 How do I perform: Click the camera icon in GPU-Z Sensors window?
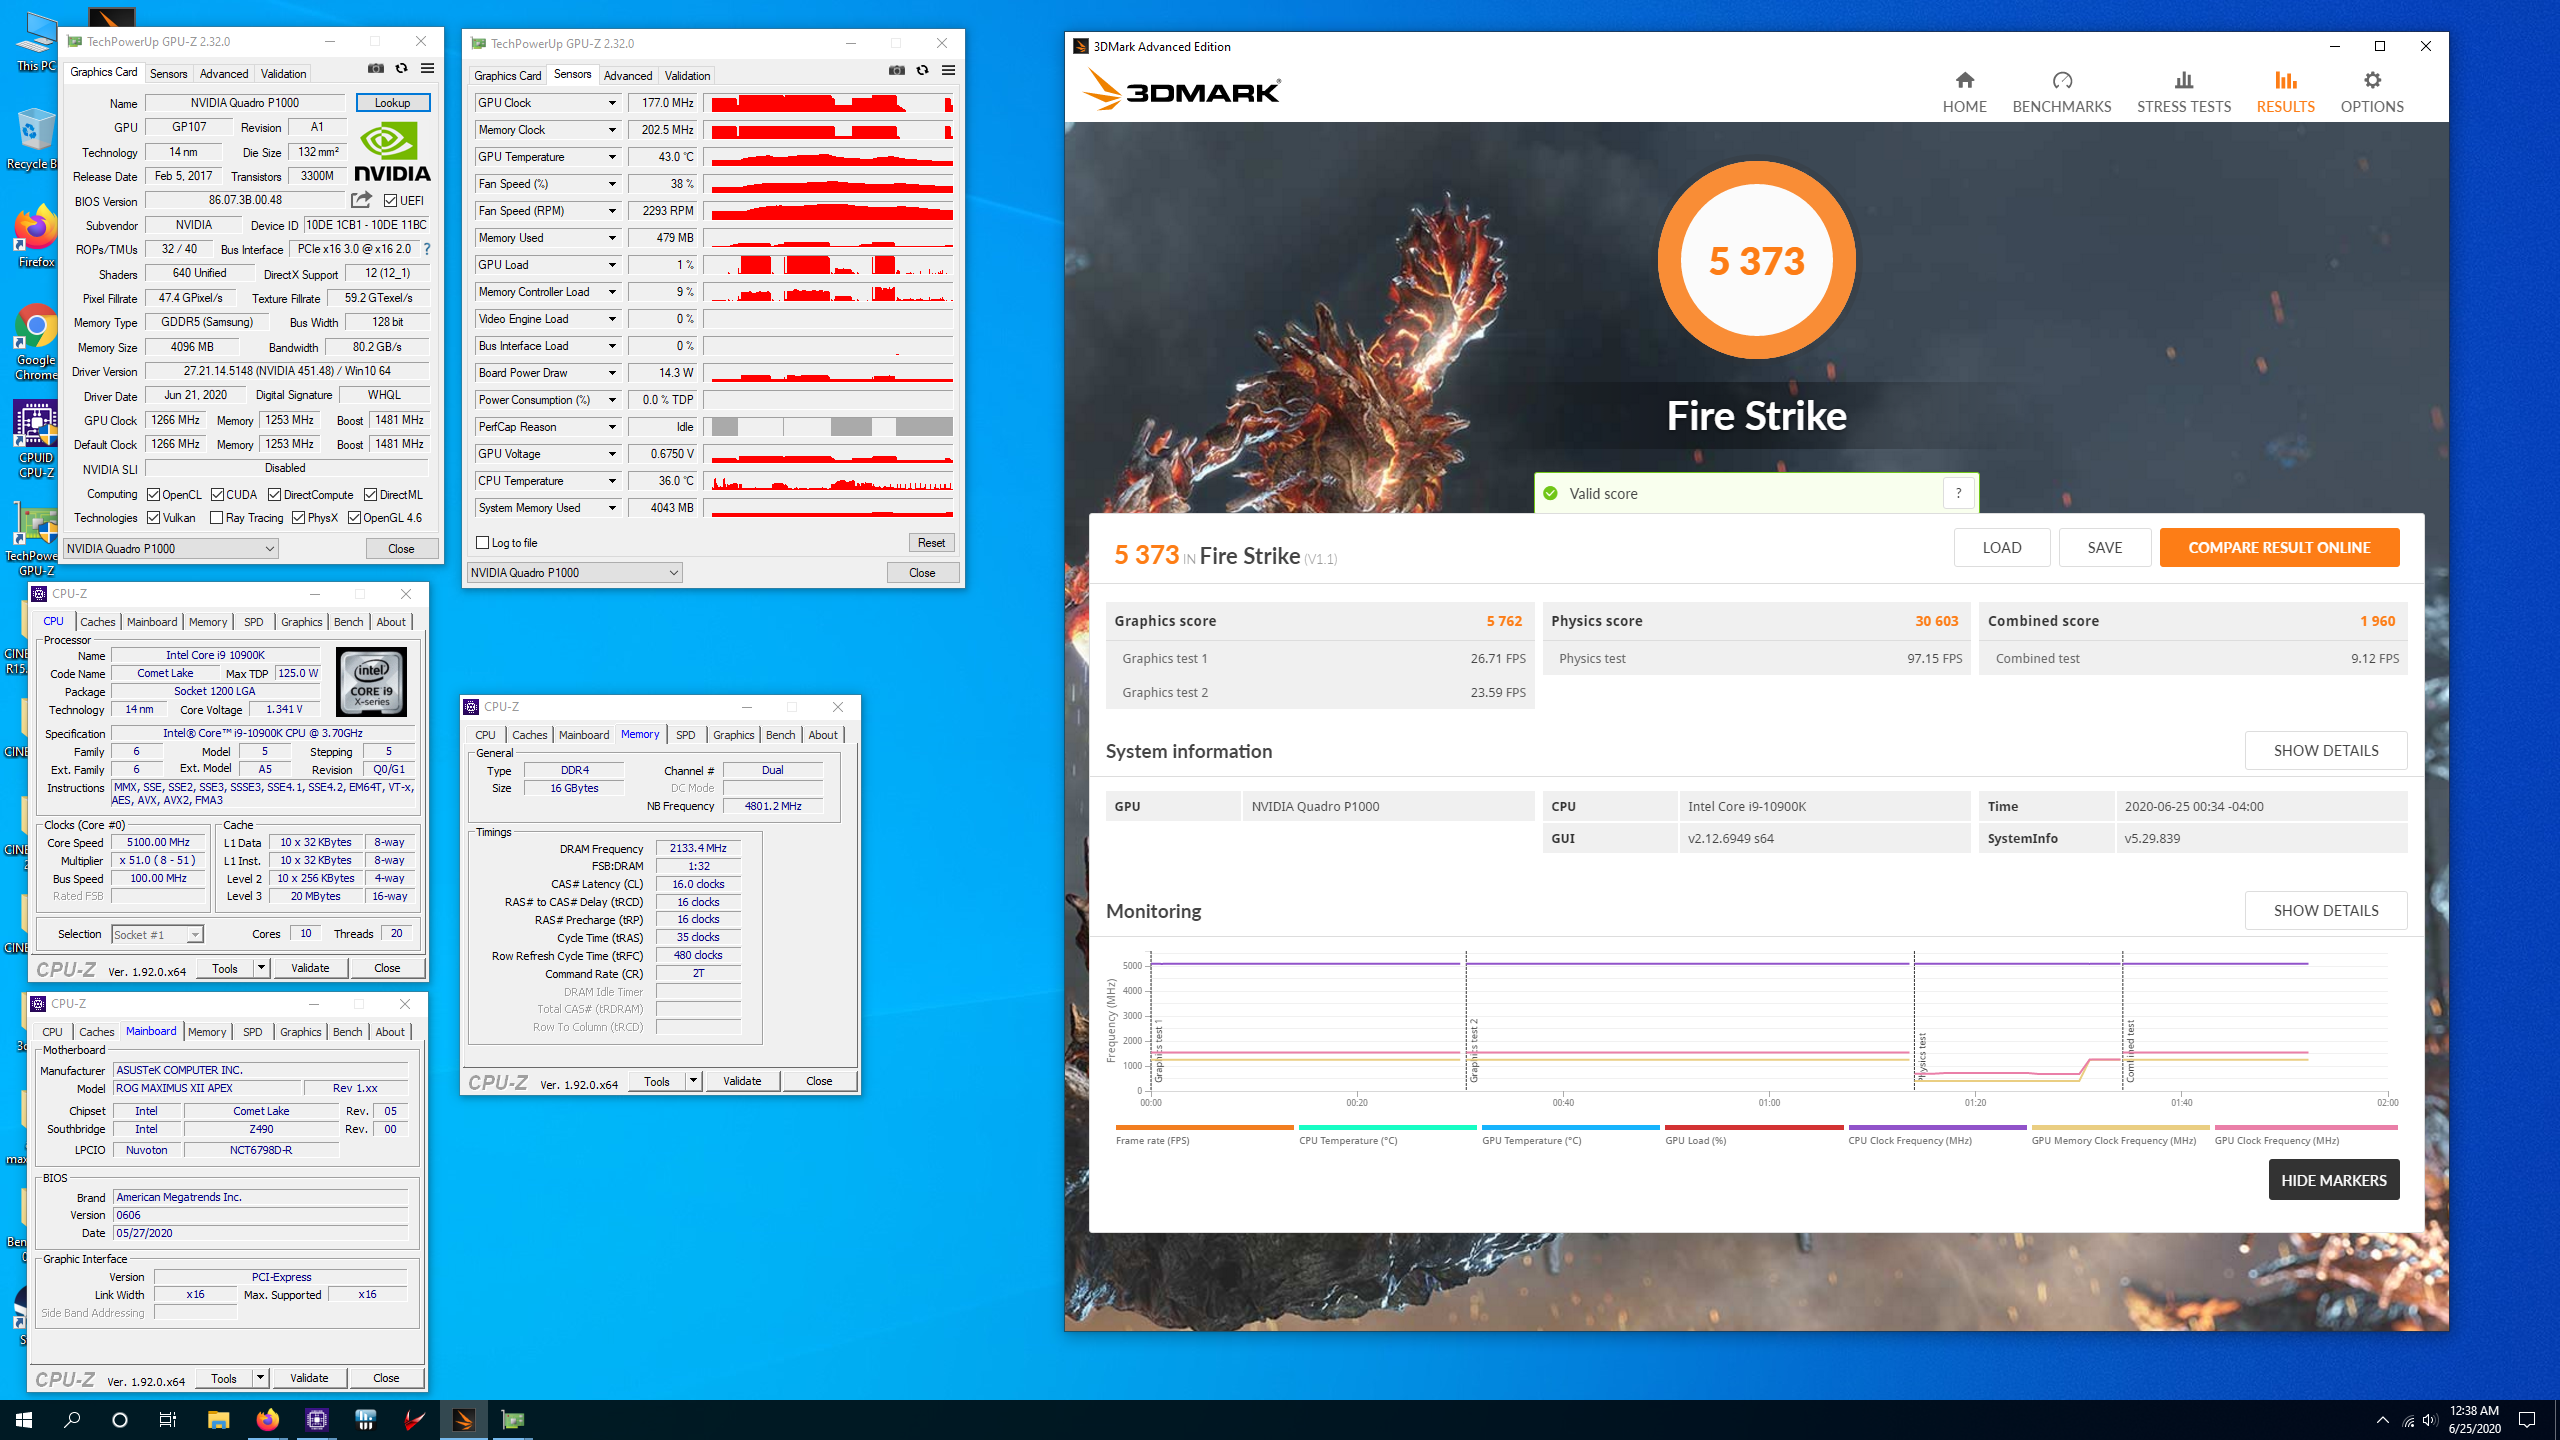[897, 70]
